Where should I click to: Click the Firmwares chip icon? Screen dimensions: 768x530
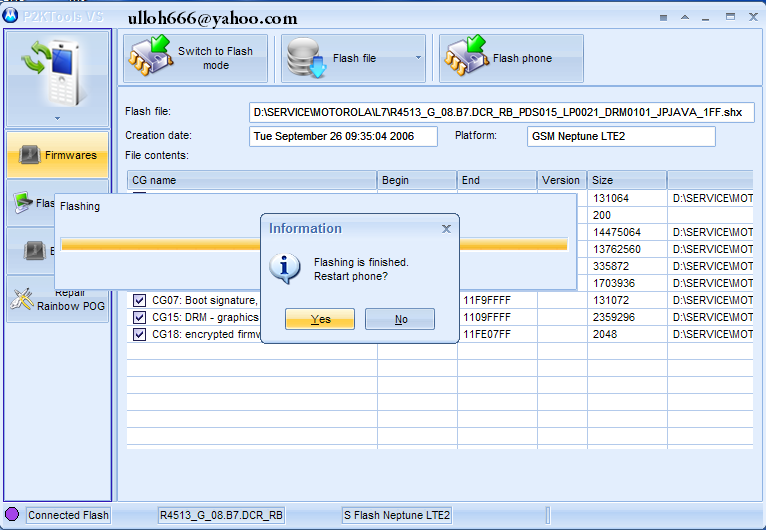tap(29, 155)
